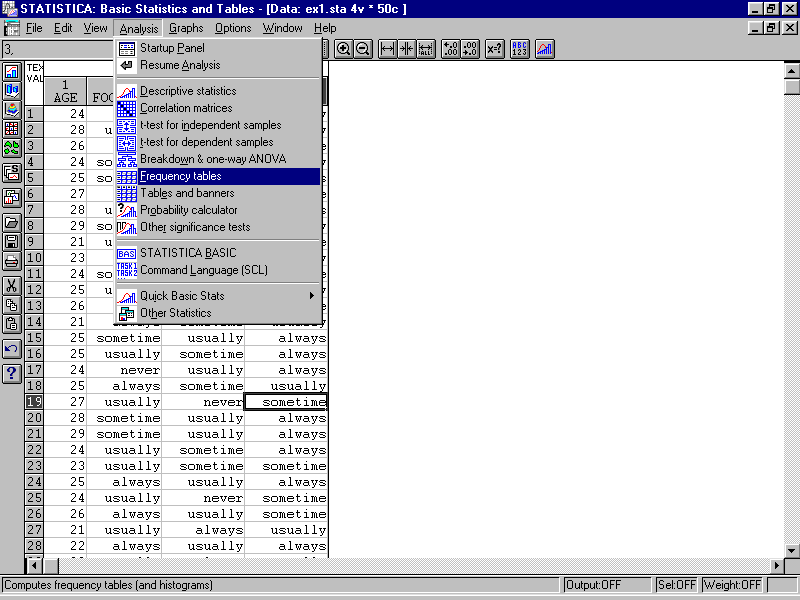Choose Other Statistics menu entry
Image resolution: width=800 pixels, height=600 pixels.
coord(218,313)
